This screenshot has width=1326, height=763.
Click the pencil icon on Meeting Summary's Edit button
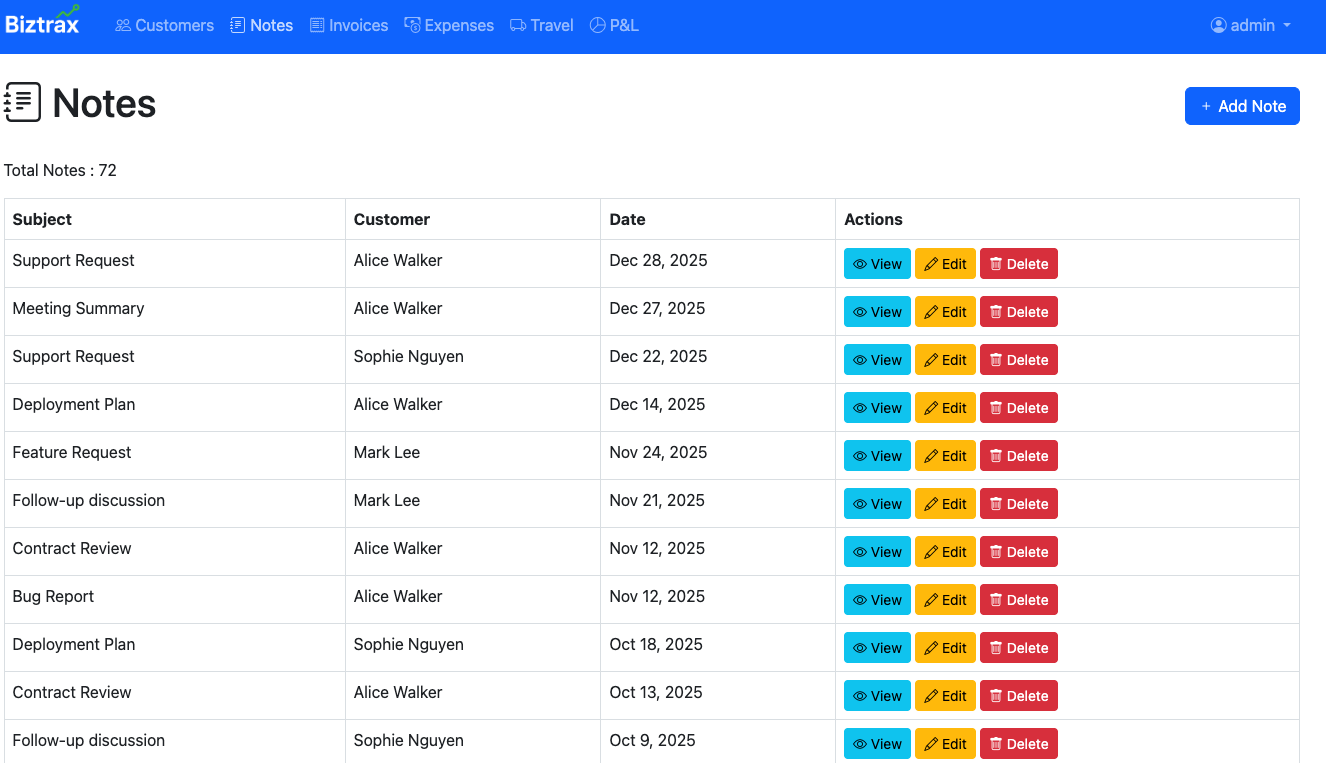click(x=932, y=311)
